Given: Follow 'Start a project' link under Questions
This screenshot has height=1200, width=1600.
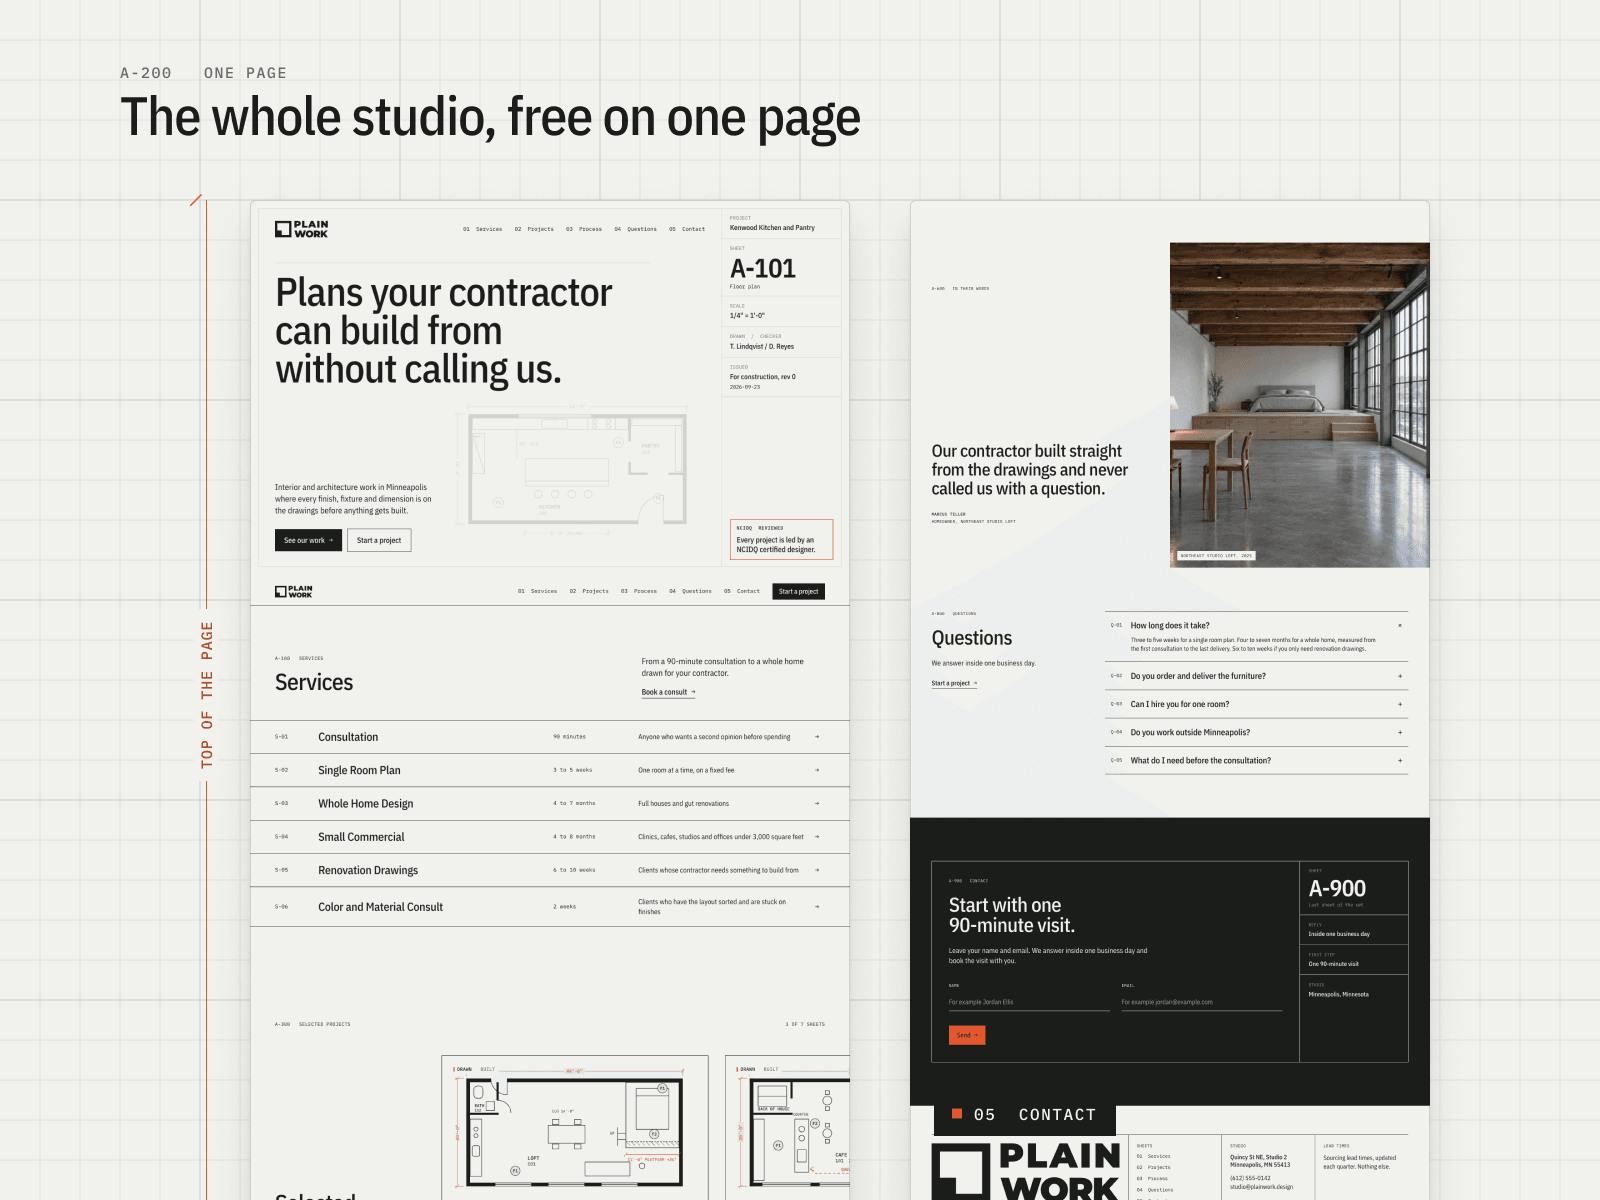Looking at the screenshot, I should pos(954,683).
